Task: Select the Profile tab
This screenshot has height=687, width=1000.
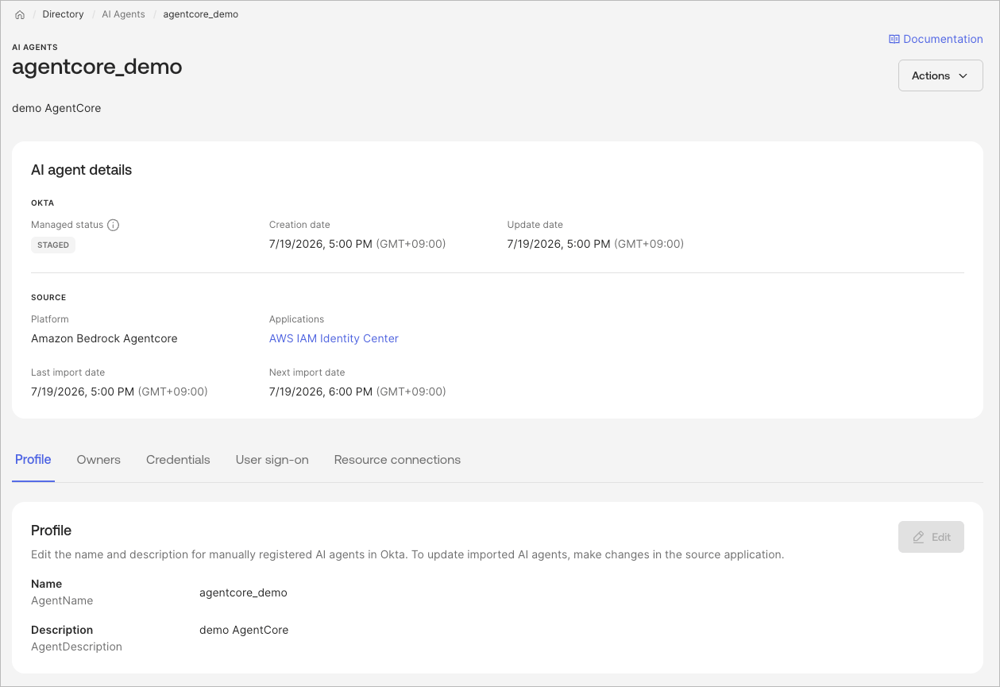Action: [33, 459]
